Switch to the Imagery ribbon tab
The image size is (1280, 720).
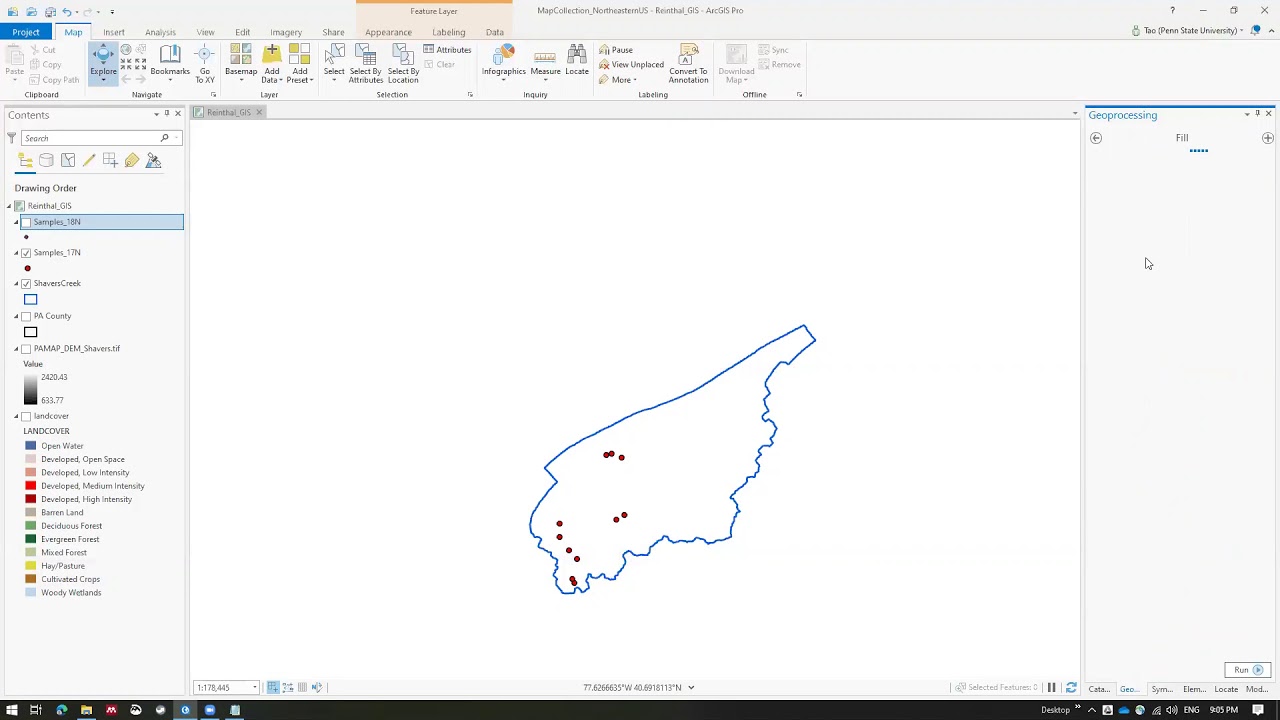286,32
